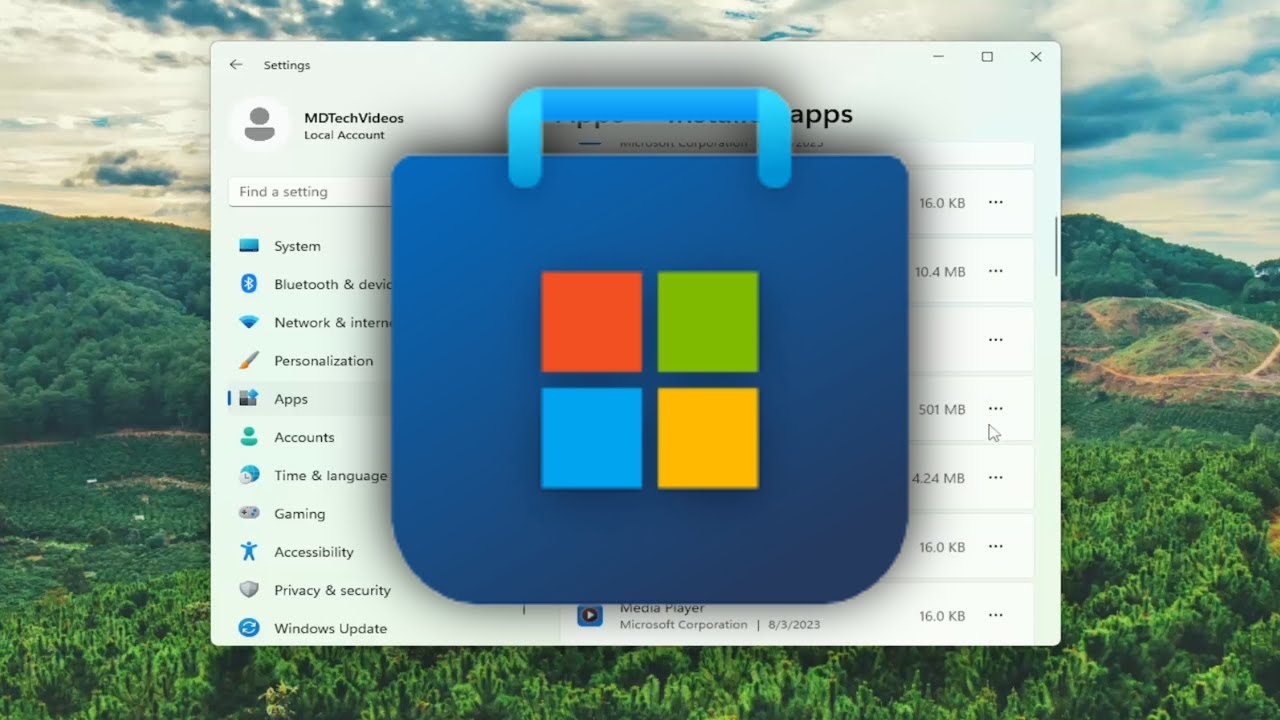Click the 4.24 MB size value

click(938, 478)
